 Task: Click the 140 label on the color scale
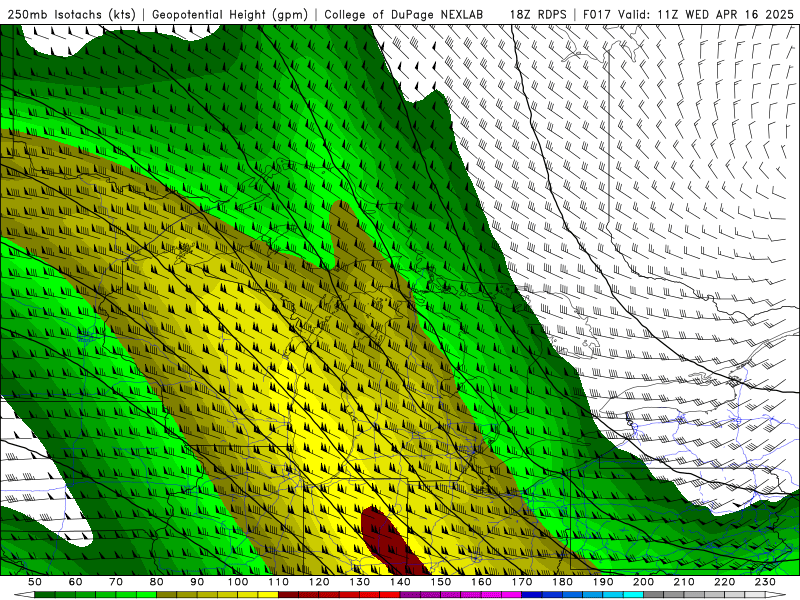[400, 582]
